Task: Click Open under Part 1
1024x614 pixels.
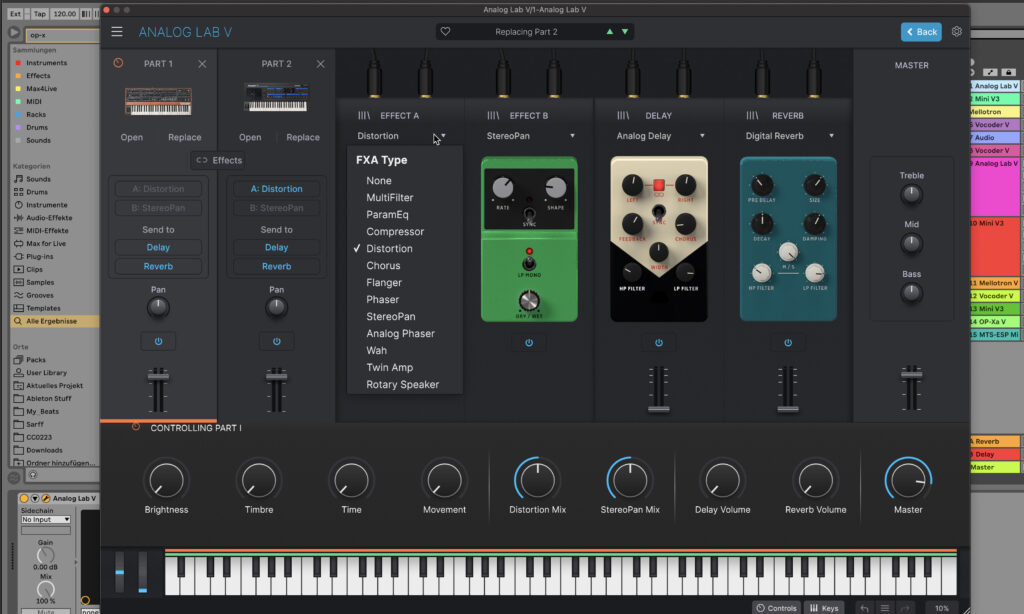Action: click(131, 137)
